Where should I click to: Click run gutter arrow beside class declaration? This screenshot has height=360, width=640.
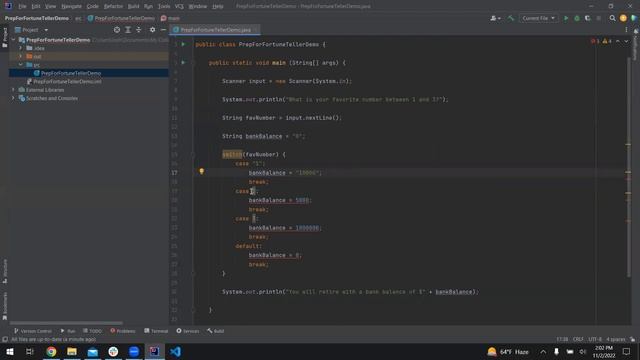[x=183, y=44]
